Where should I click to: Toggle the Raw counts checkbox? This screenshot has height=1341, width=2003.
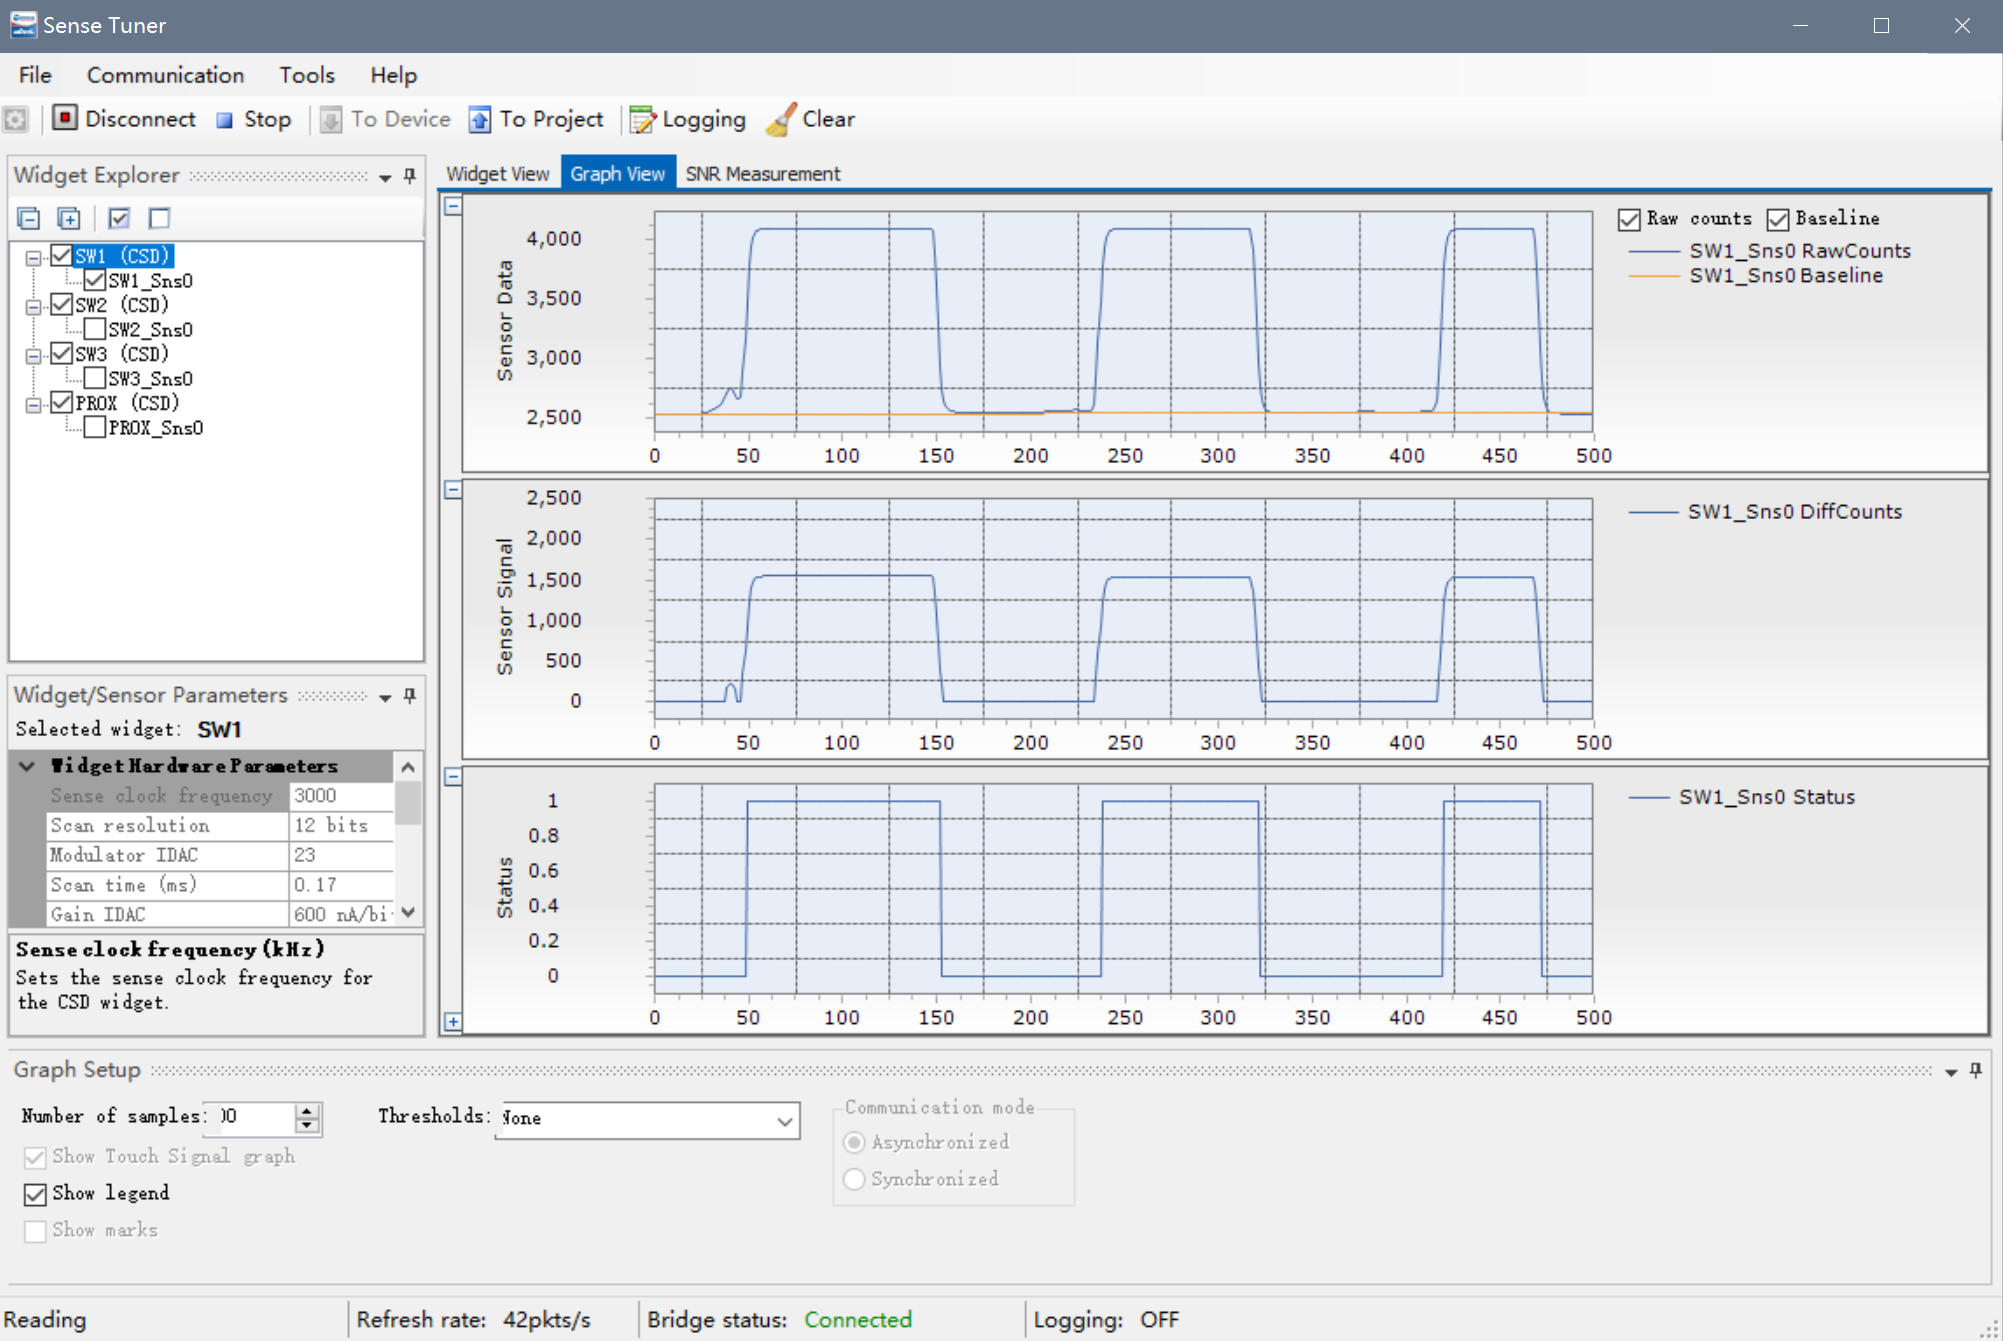click(x=1629, y=219)
